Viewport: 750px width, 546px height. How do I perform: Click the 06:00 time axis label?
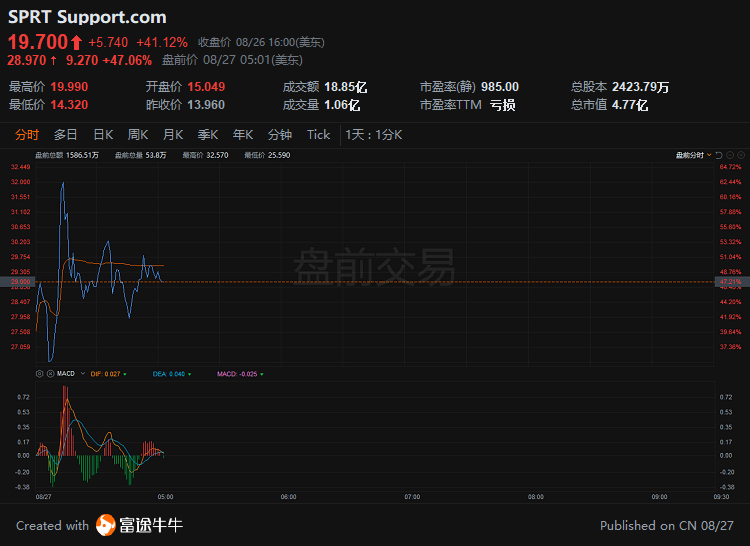point(288,497)
